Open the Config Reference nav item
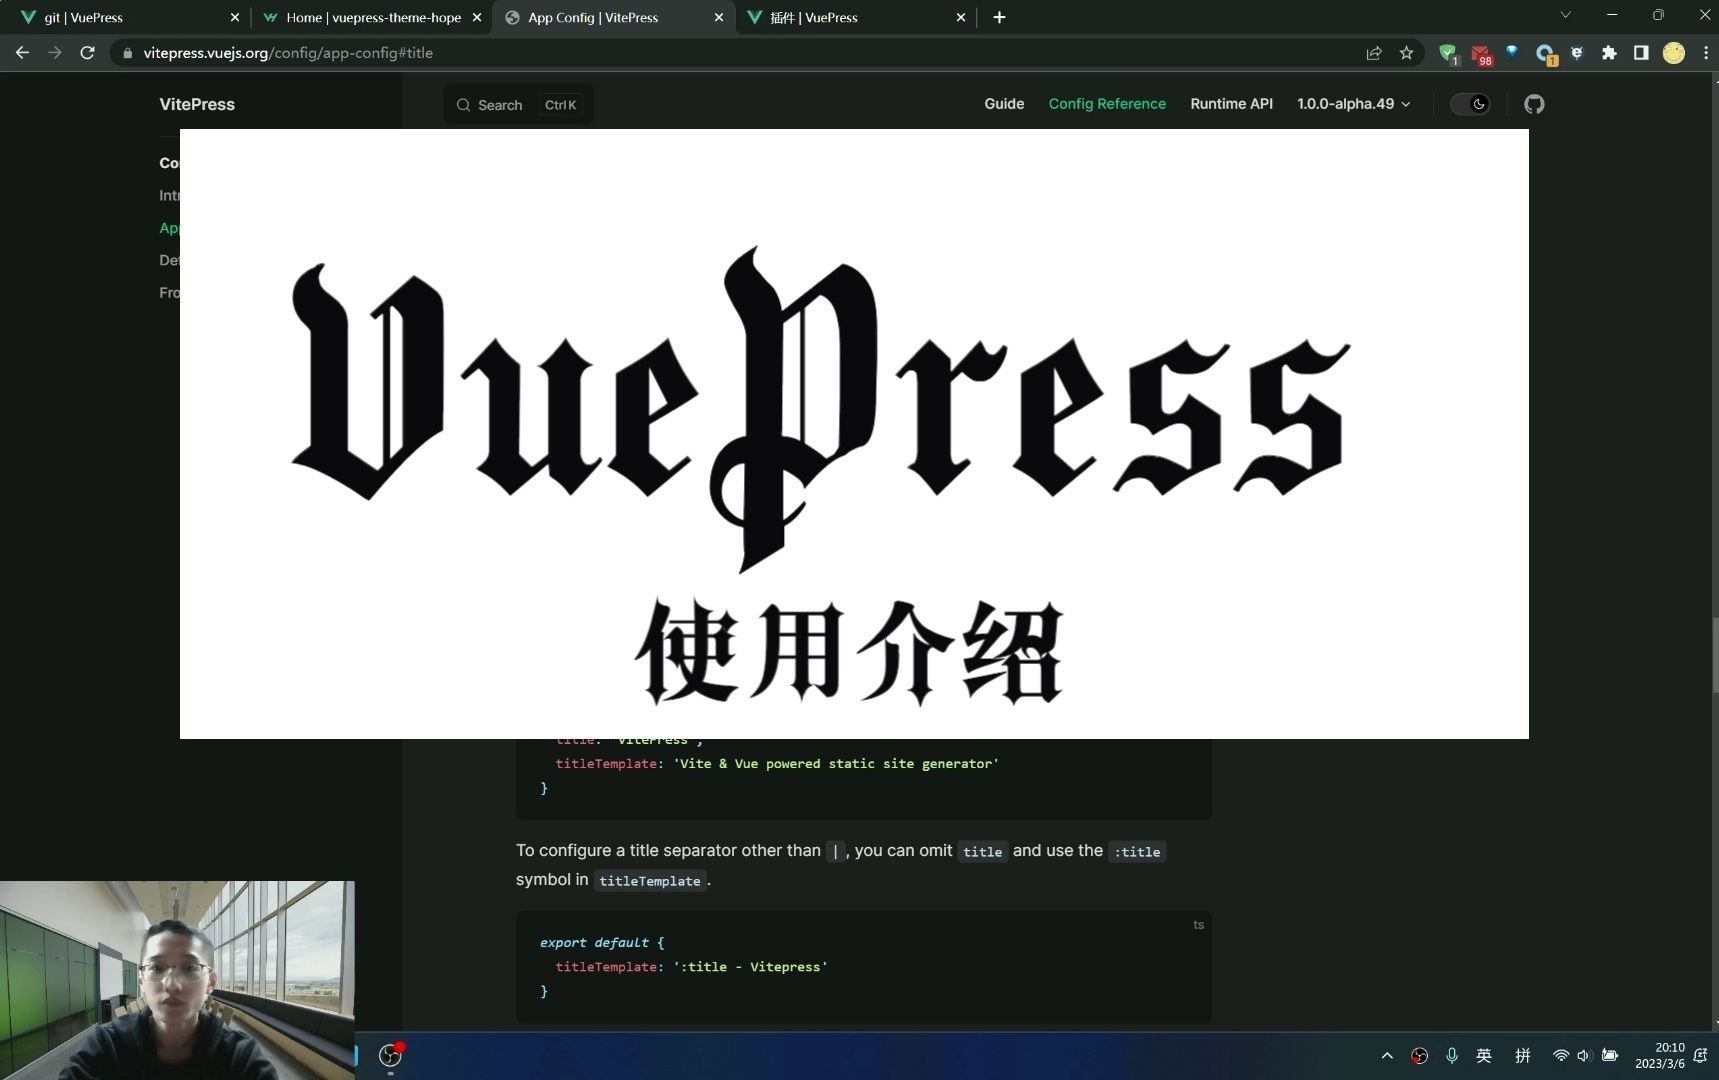Image resolution: width=1719 pixels, height=1080 pixels. [1107, 104]
